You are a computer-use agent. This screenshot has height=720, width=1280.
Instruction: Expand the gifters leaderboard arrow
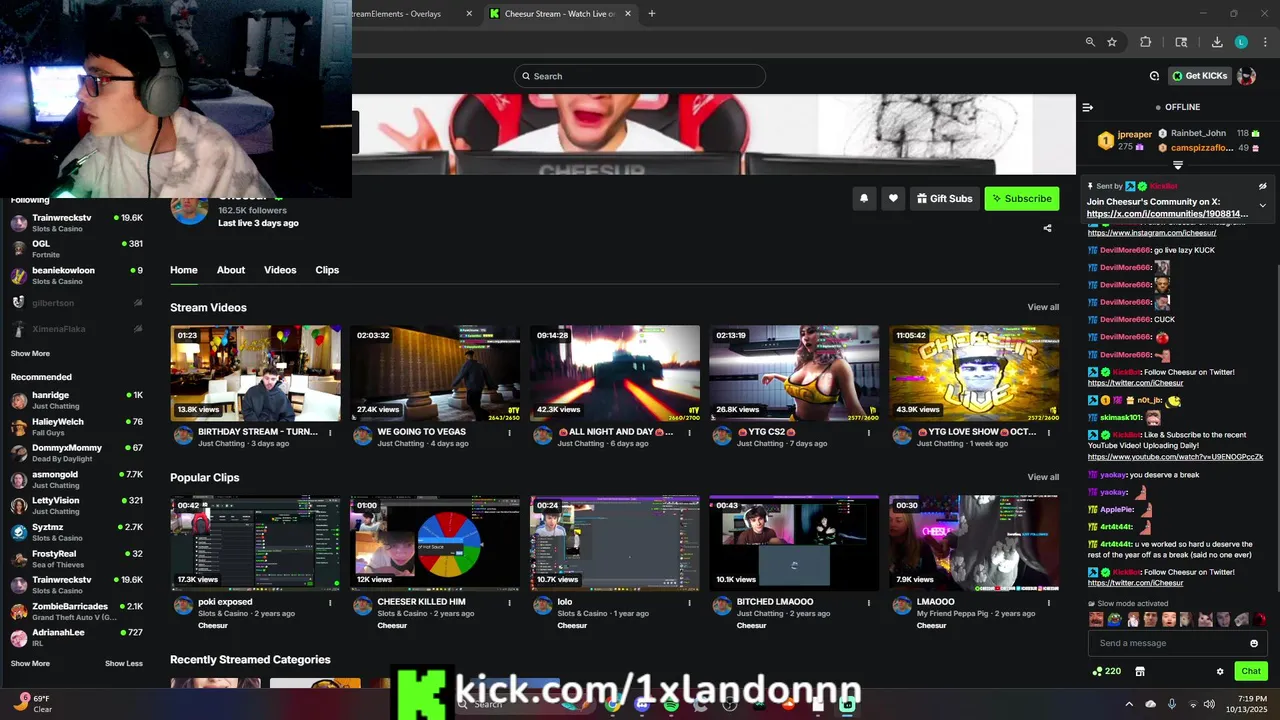[x=1178, y=165]
